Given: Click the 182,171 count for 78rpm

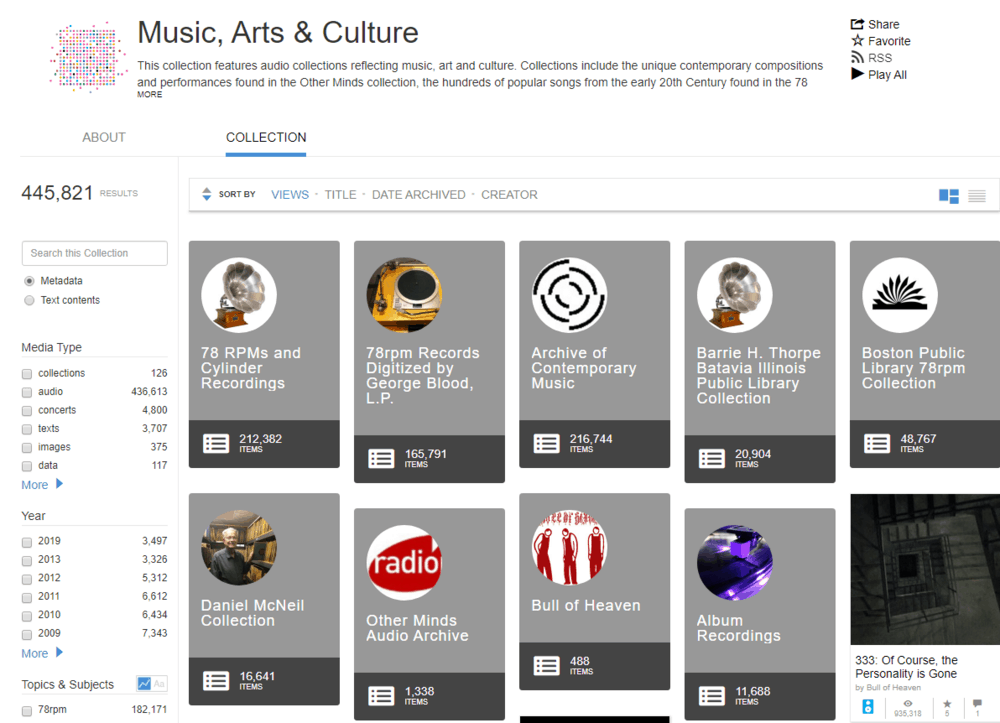Looking at the screenshot, I should [x=149, y=709].
